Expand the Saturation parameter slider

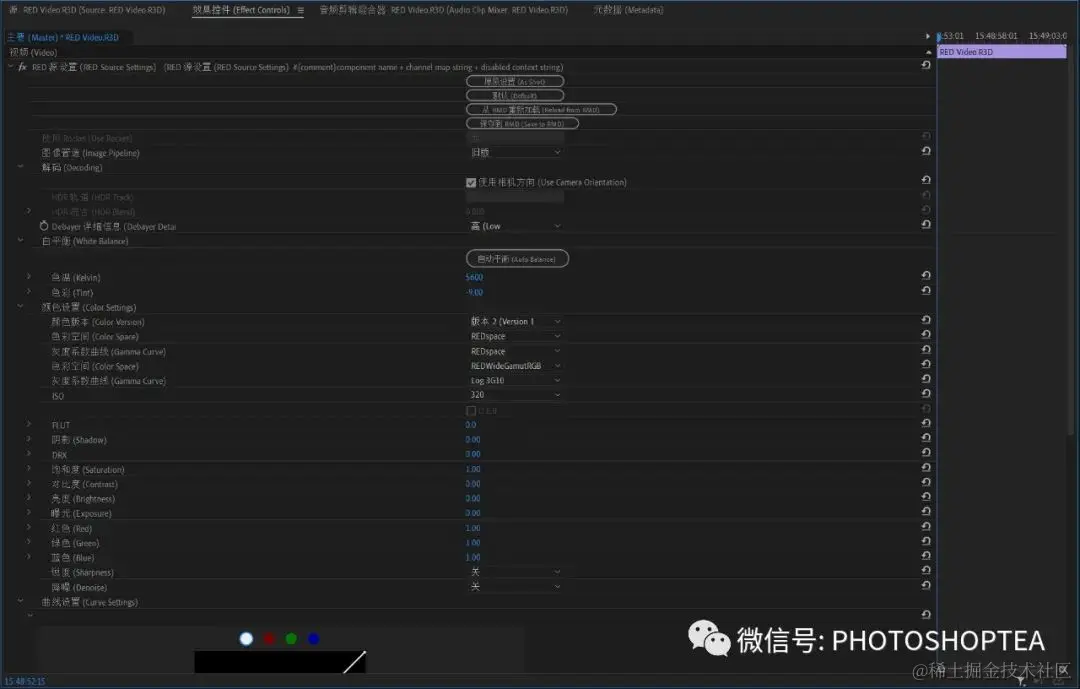coord(29,469)
